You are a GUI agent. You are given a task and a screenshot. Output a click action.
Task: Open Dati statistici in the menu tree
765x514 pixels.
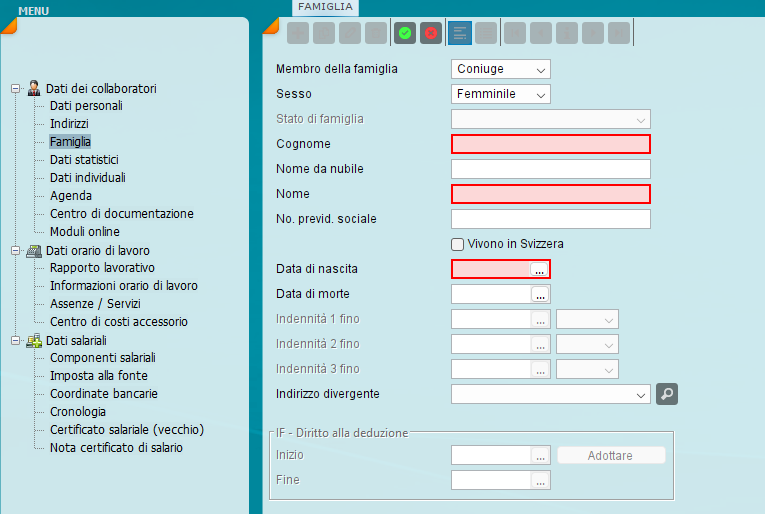[x=84, y=160]
